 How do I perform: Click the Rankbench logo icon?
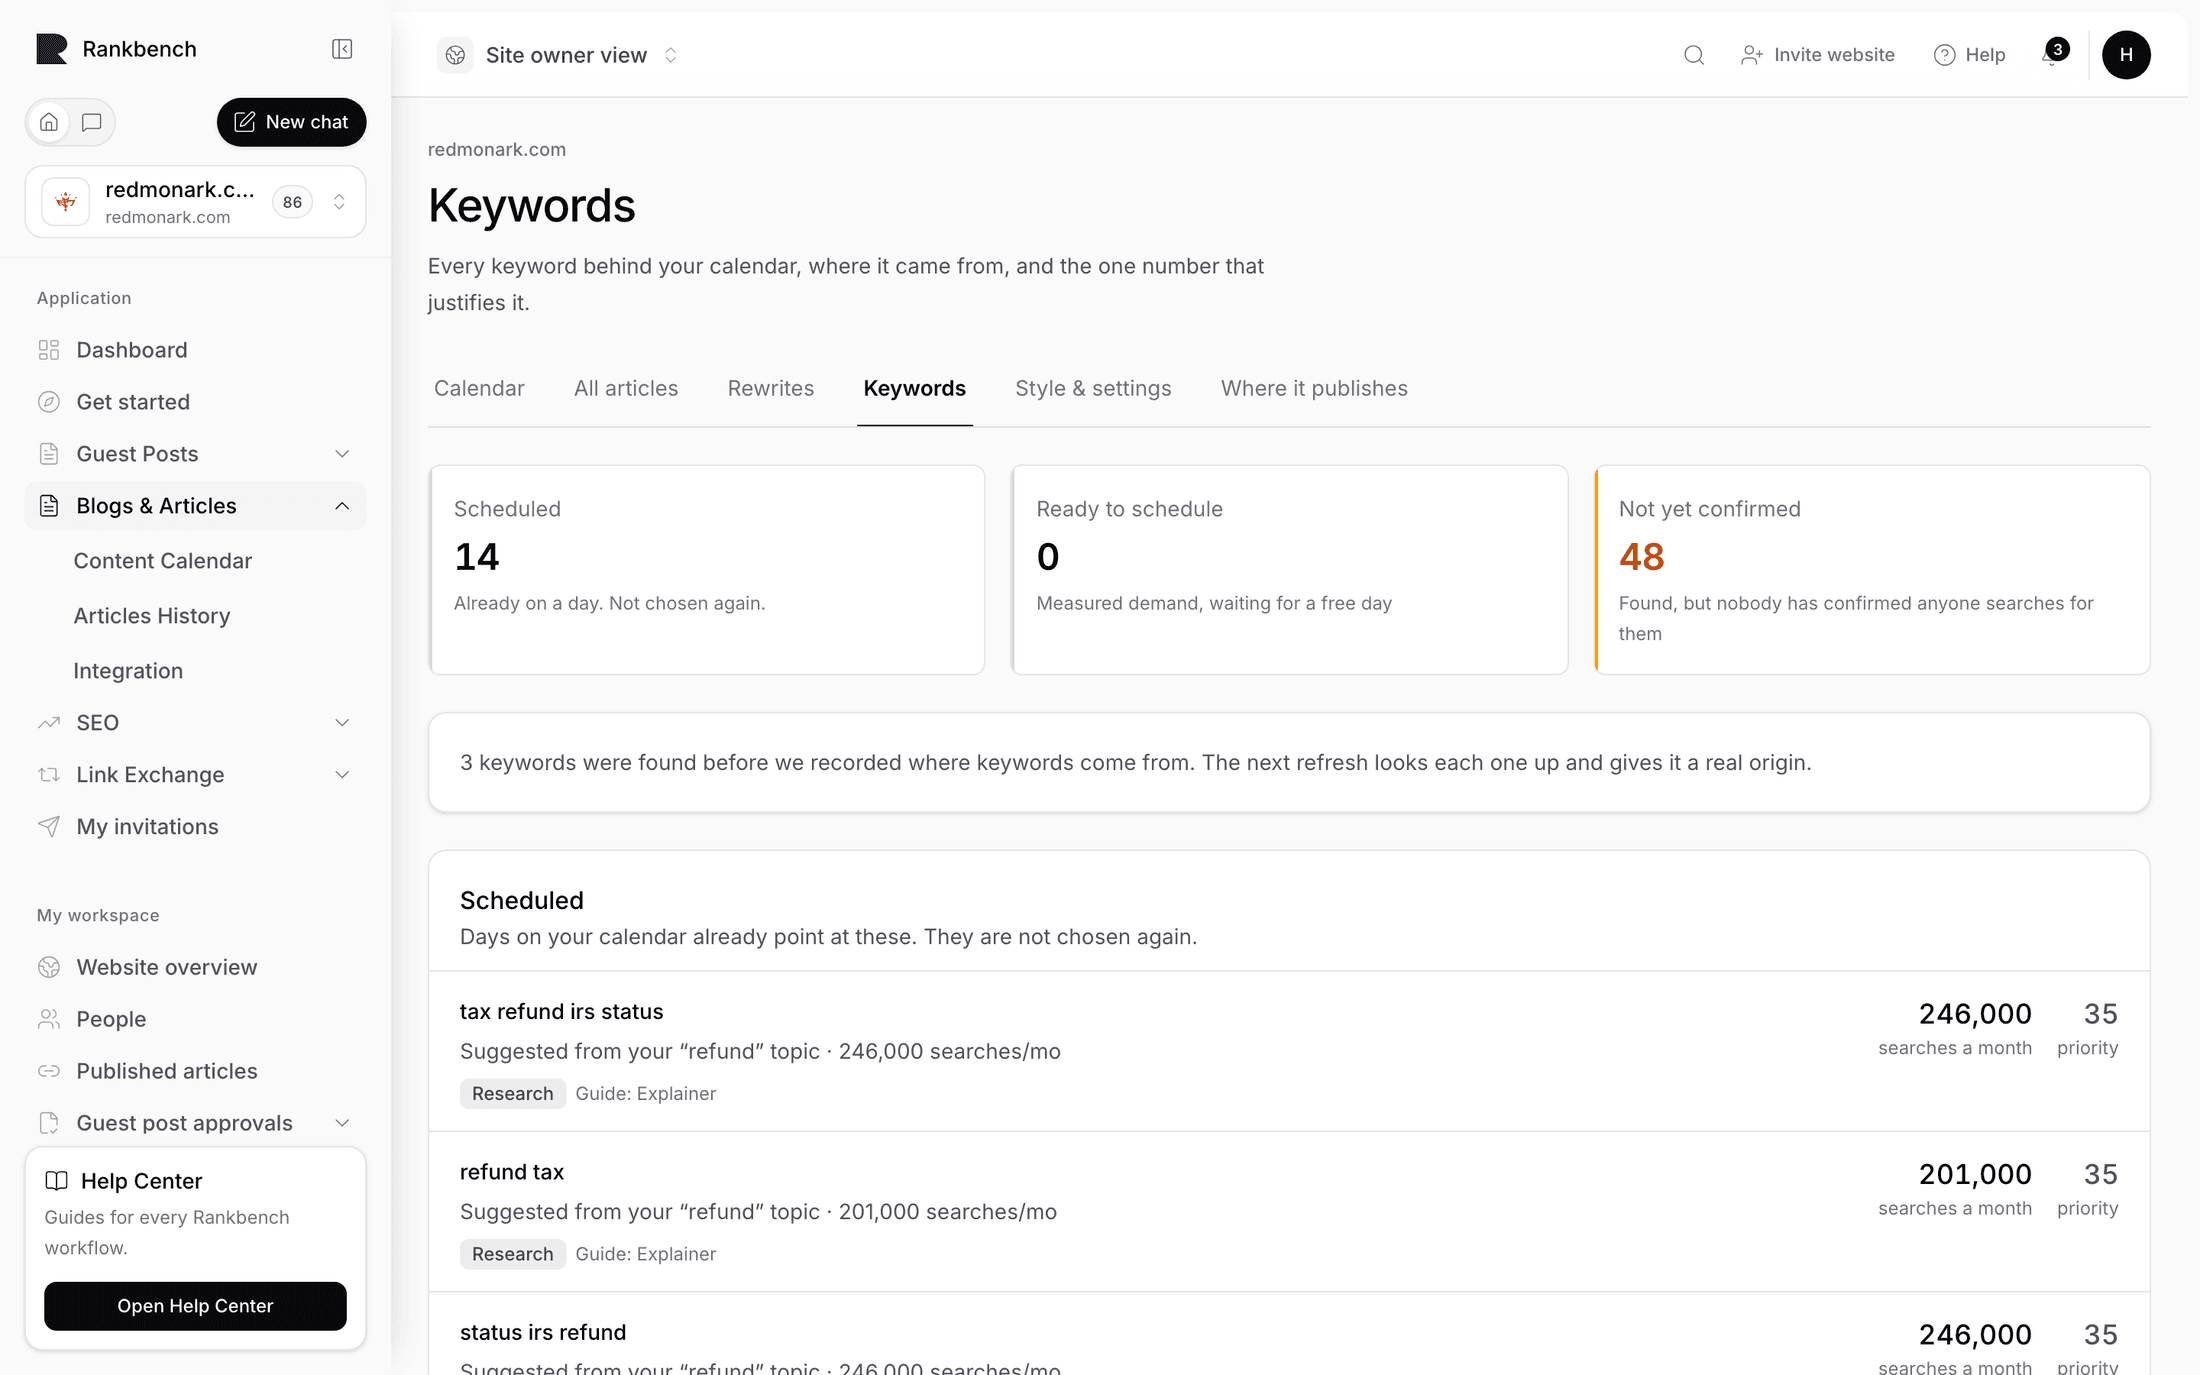[52, 49]
